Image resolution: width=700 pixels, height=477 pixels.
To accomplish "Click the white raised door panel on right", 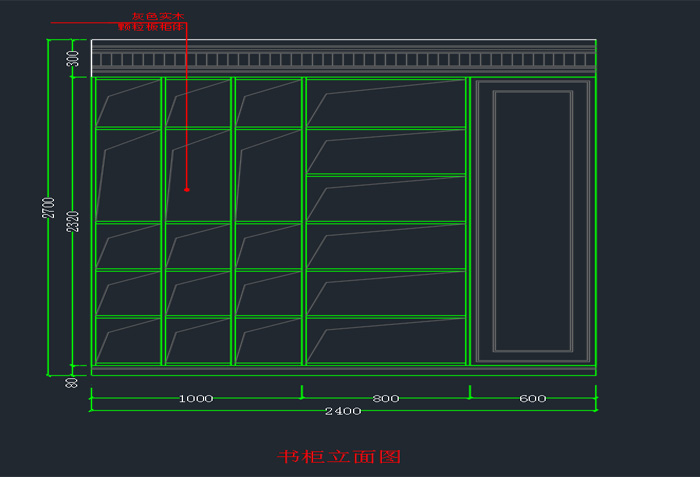I will pos(533,221).
